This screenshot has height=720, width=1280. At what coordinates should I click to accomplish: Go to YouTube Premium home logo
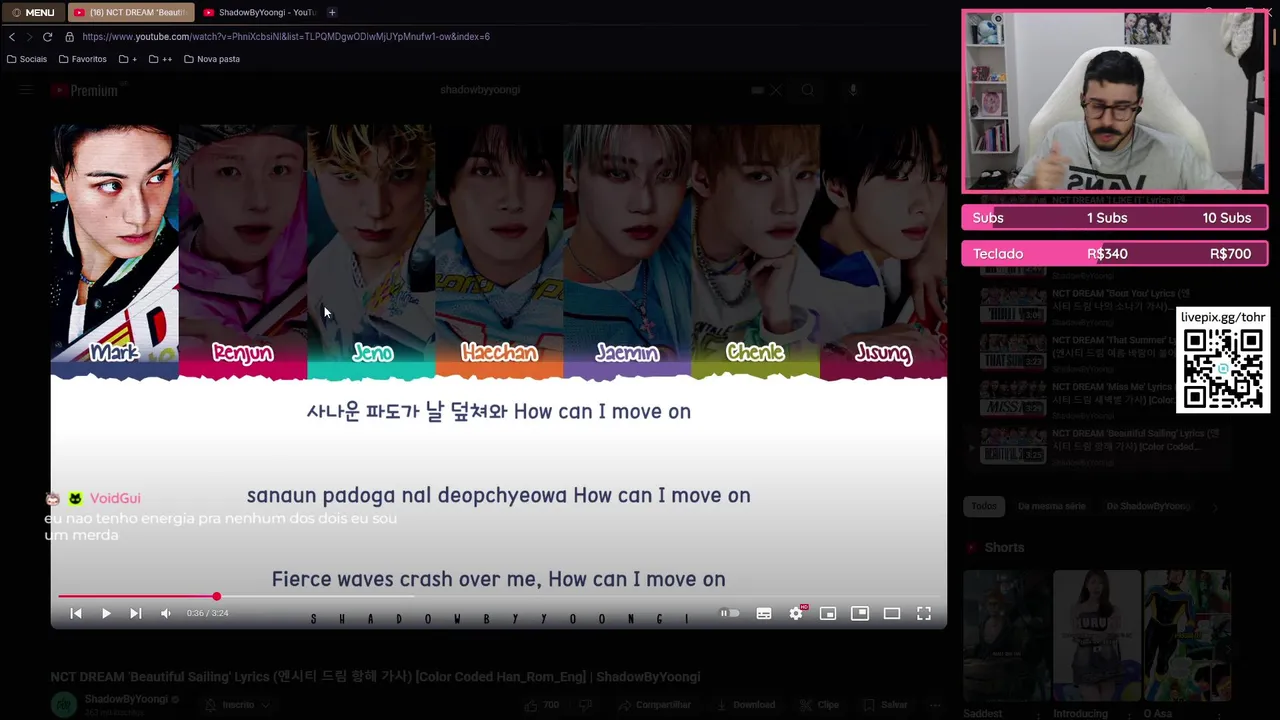point(85,90)
